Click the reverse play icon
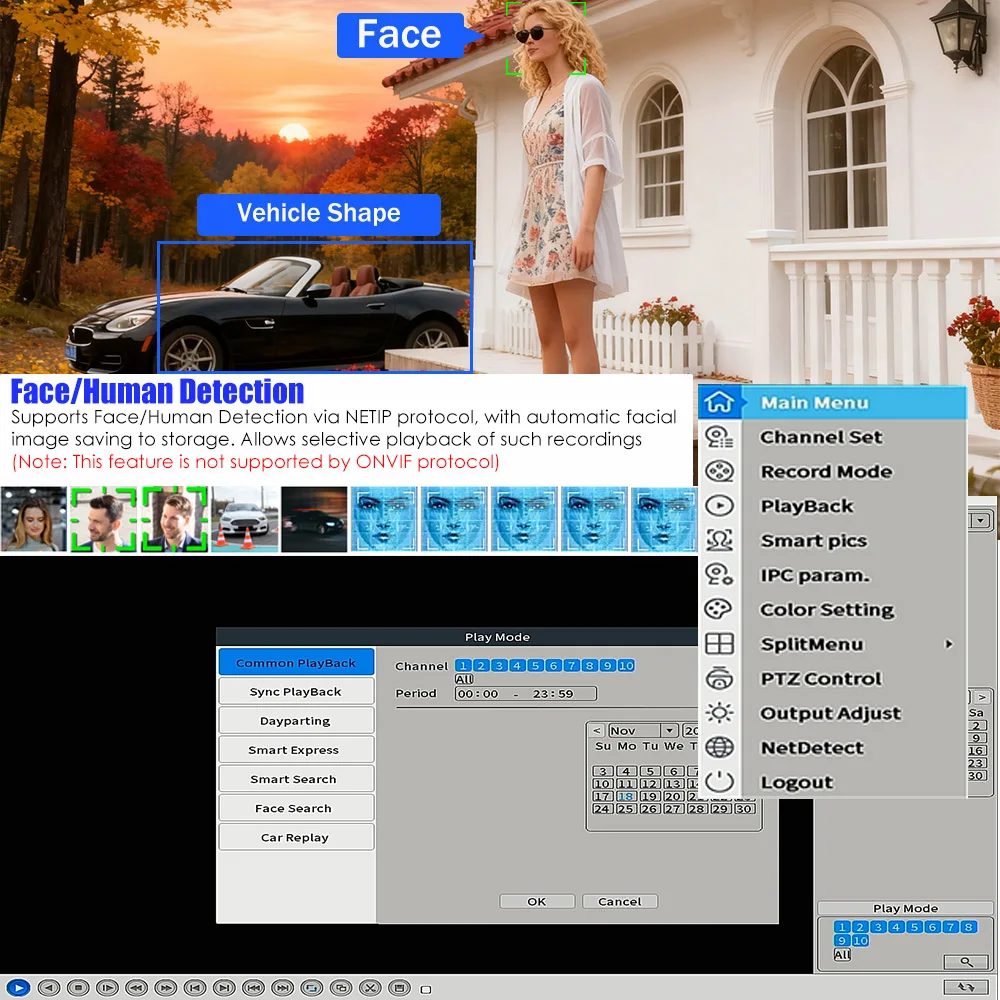The image size is (1000, 1000). [x=48, y=988]
